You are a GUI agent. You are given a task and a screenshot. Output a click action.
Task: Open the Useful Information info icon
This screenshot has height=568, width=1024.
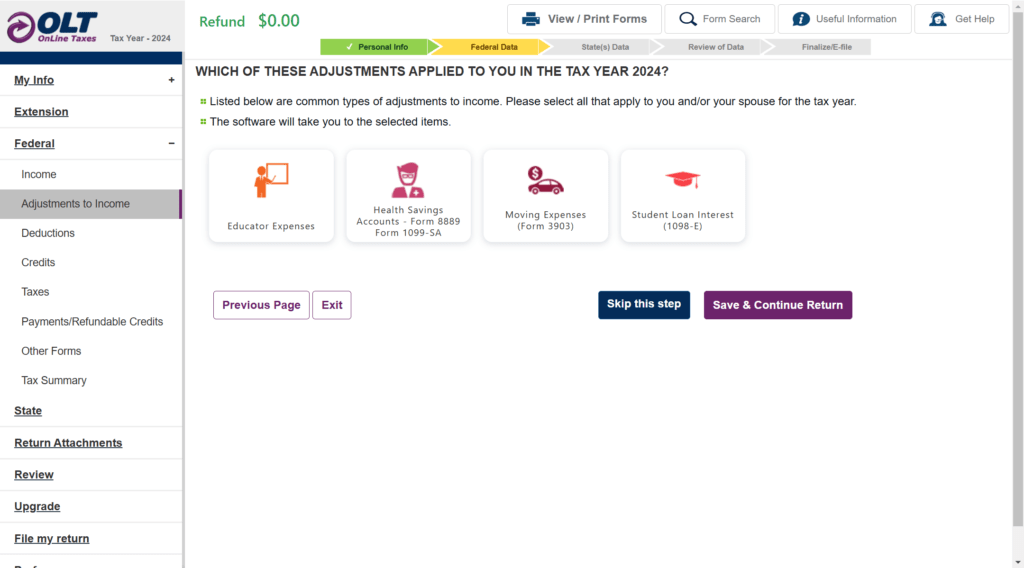[801, 19]
